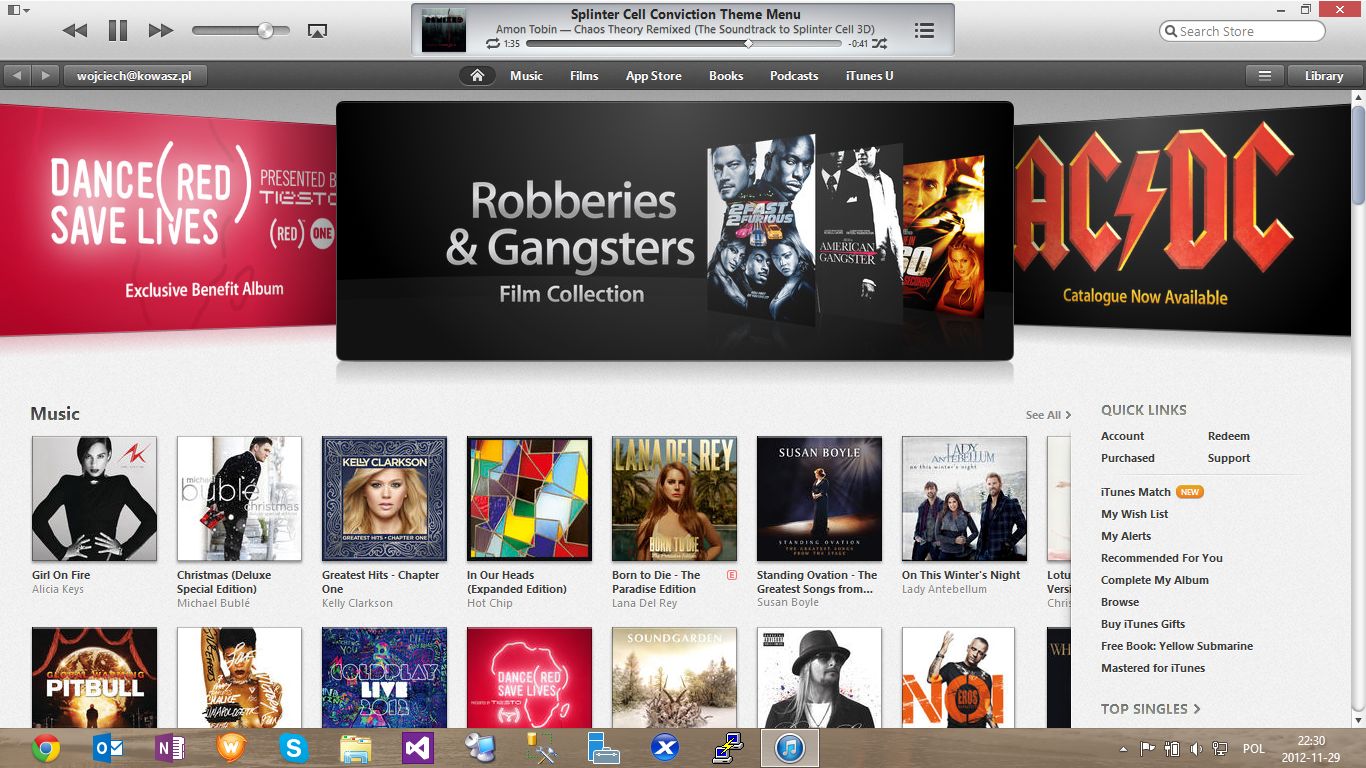Image resolution: width=1366 pixels, height=768 pixels.
Task: Open the Pitbull Global Warming album cover
Action: [94, 677]
